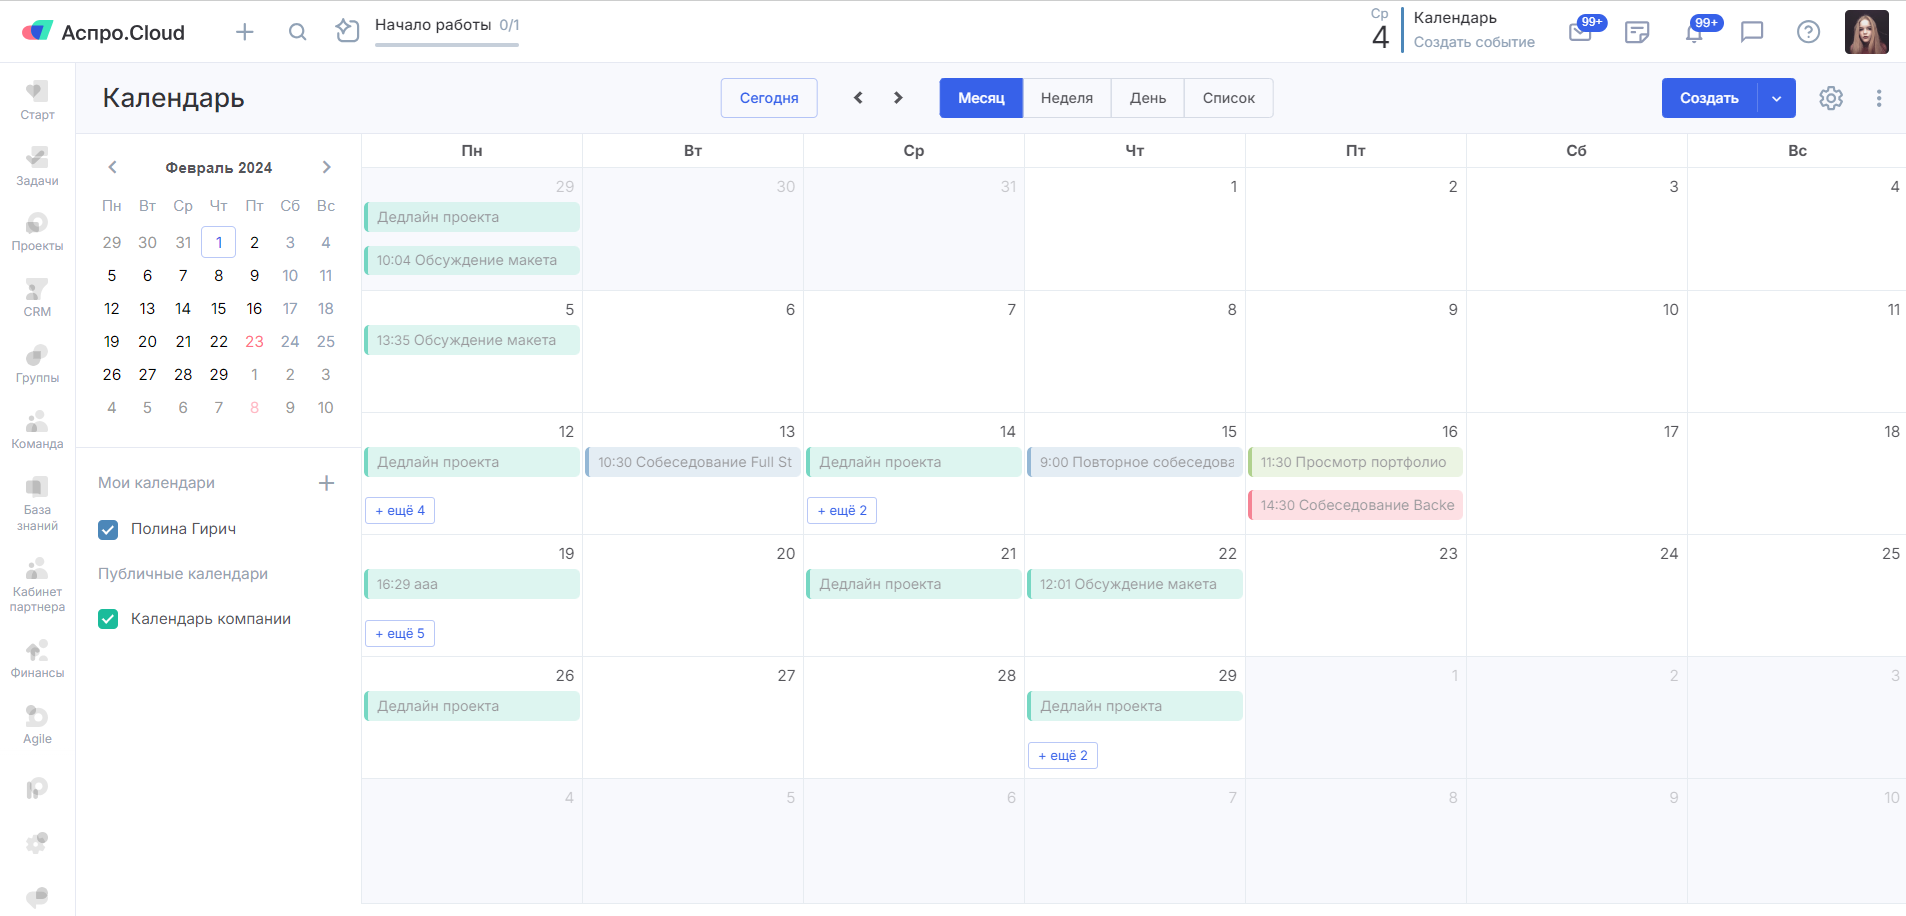Open the three-dot more options menu
1906x916 pixels.
point(1879,98)
